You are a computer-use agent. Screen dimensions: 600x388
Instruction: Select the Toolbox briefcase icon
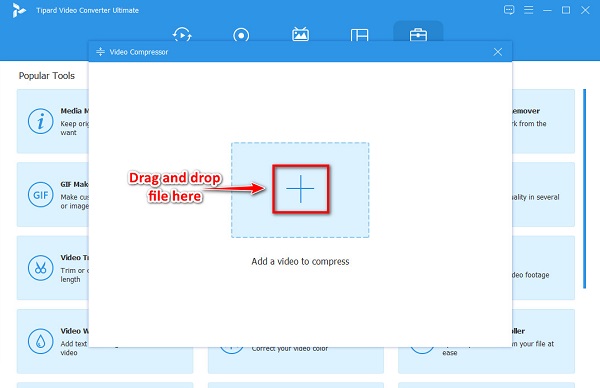[418, 35]
